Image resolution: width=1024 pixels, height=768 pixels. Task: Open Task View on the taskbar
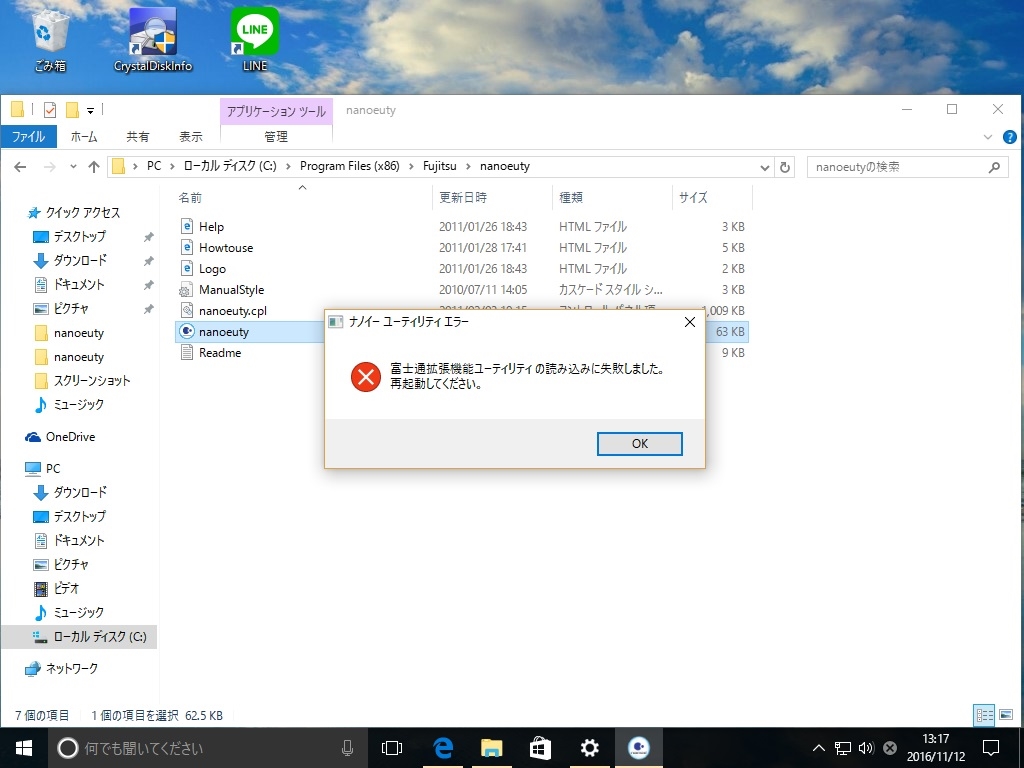click(392, 748)
